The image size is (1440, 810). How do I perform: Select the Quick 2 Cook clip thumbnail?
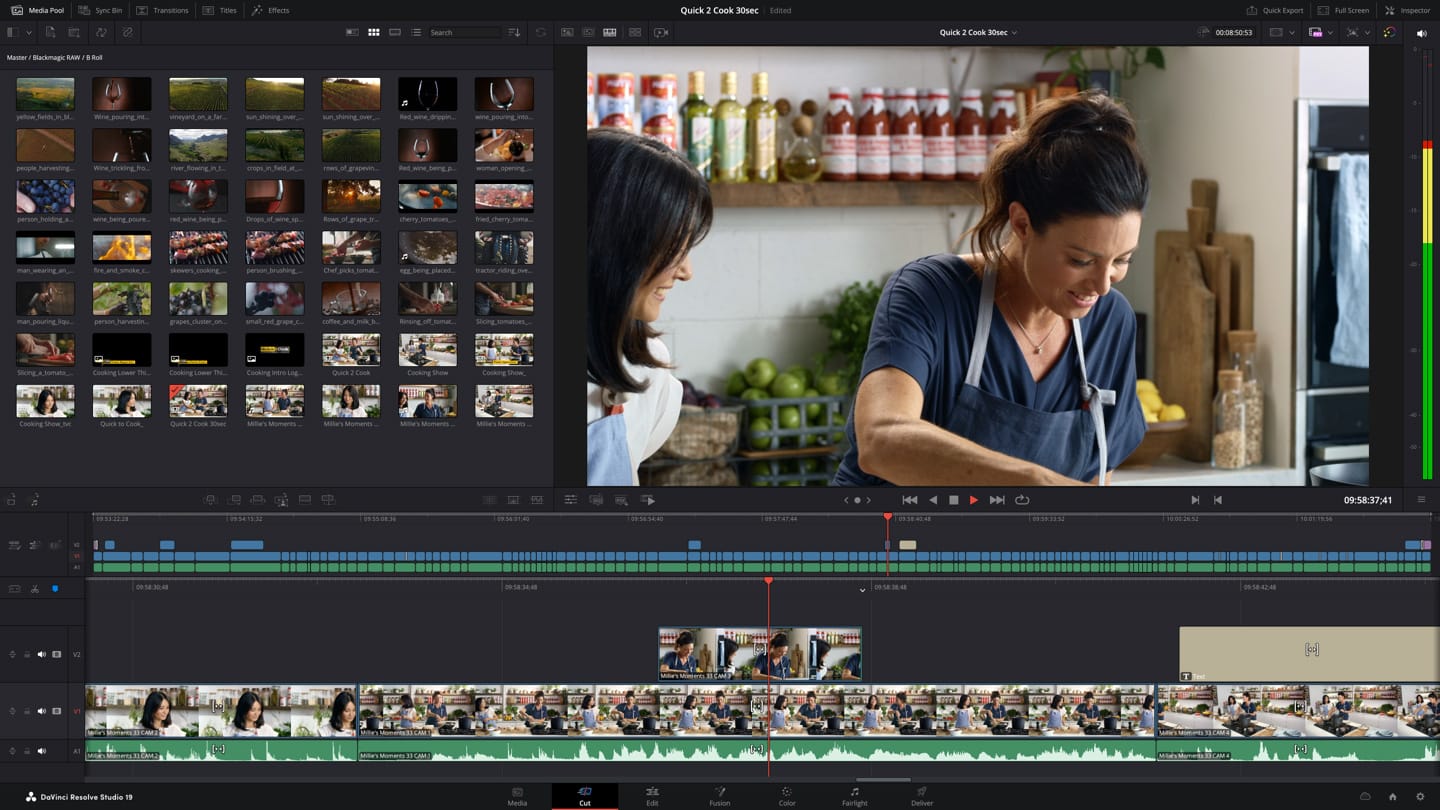click(350, 348)
